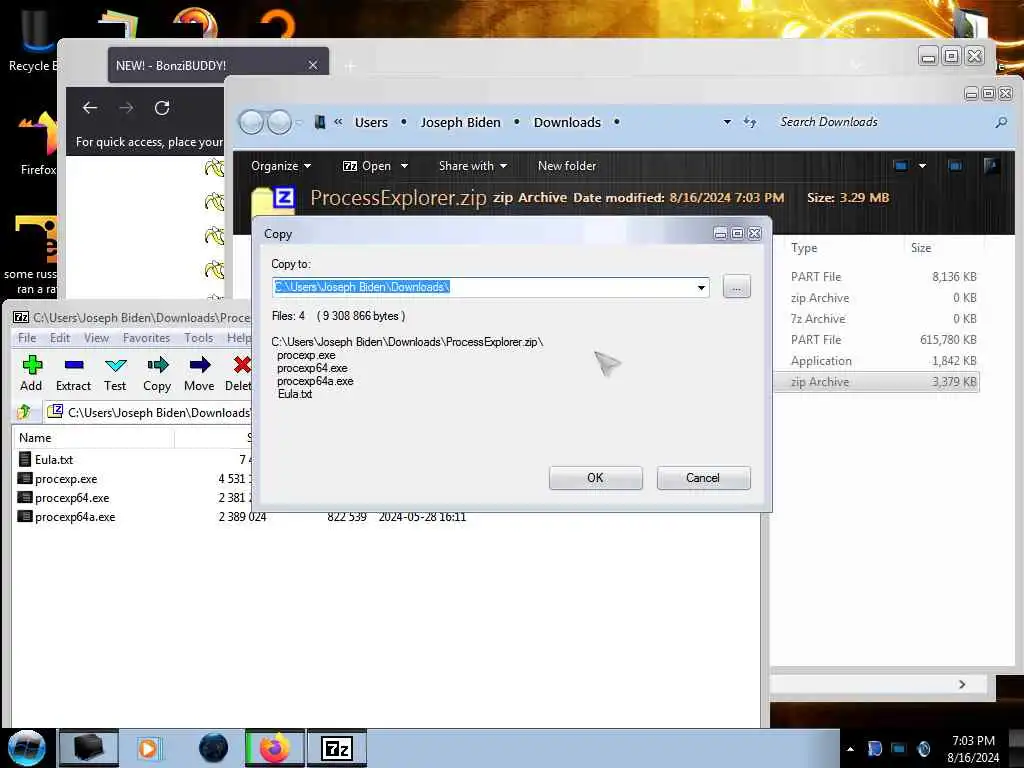1024x768 pixels.
Task: Select the Application 1,842 KB row
Action: (876, 360)
